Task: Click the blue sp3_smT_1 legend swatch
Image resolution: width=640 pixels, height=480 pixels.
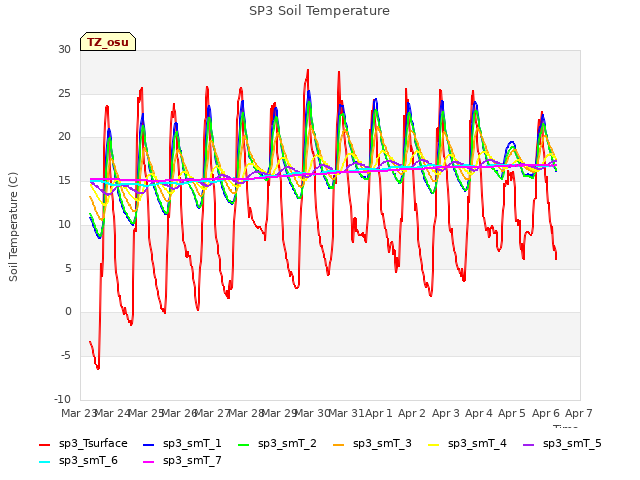Action: [149, 444]
